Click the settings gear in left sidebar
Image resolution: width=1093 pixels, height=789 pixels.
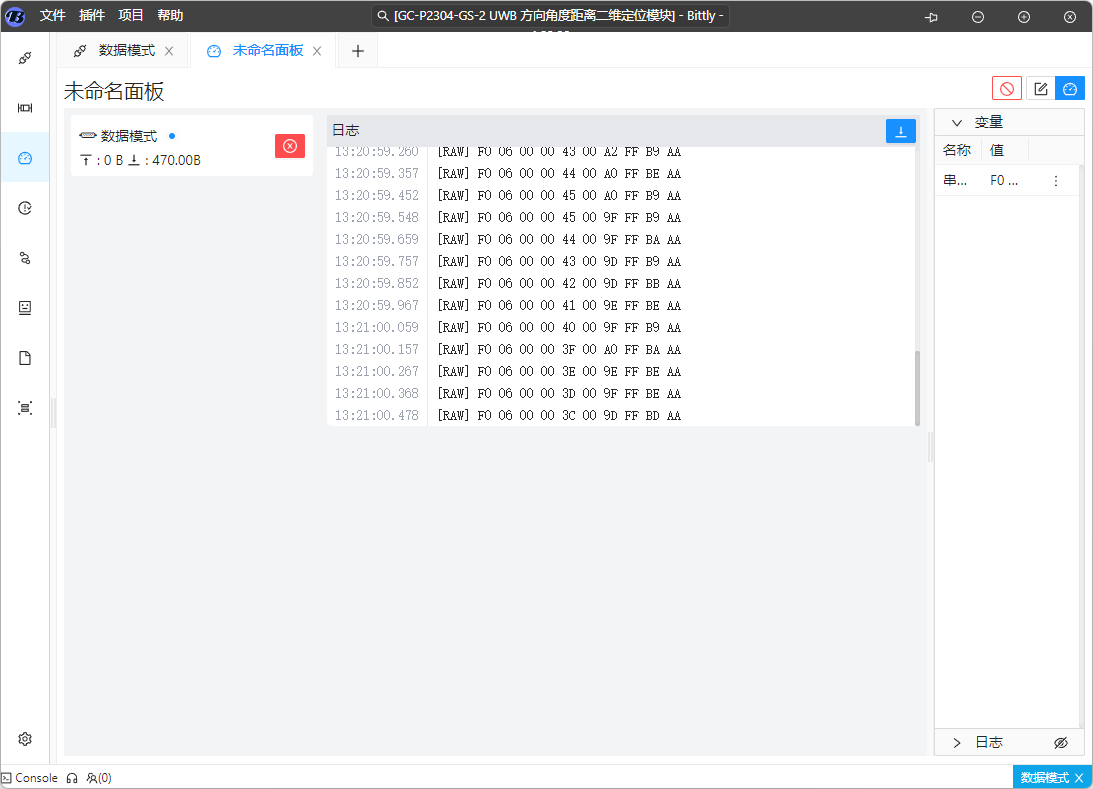tap(25, 739)
